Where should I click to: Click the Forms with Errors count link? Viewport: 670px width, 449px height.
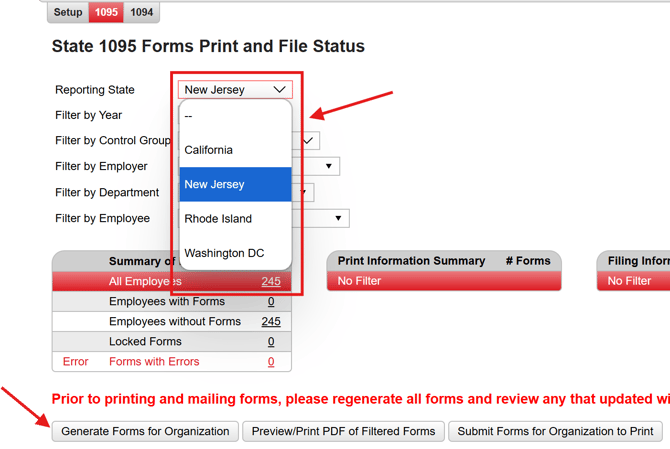[x=270, y=362]
